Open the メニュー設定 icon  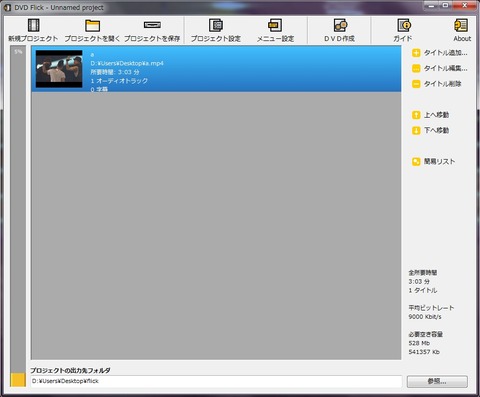click(x=275, y=25)
